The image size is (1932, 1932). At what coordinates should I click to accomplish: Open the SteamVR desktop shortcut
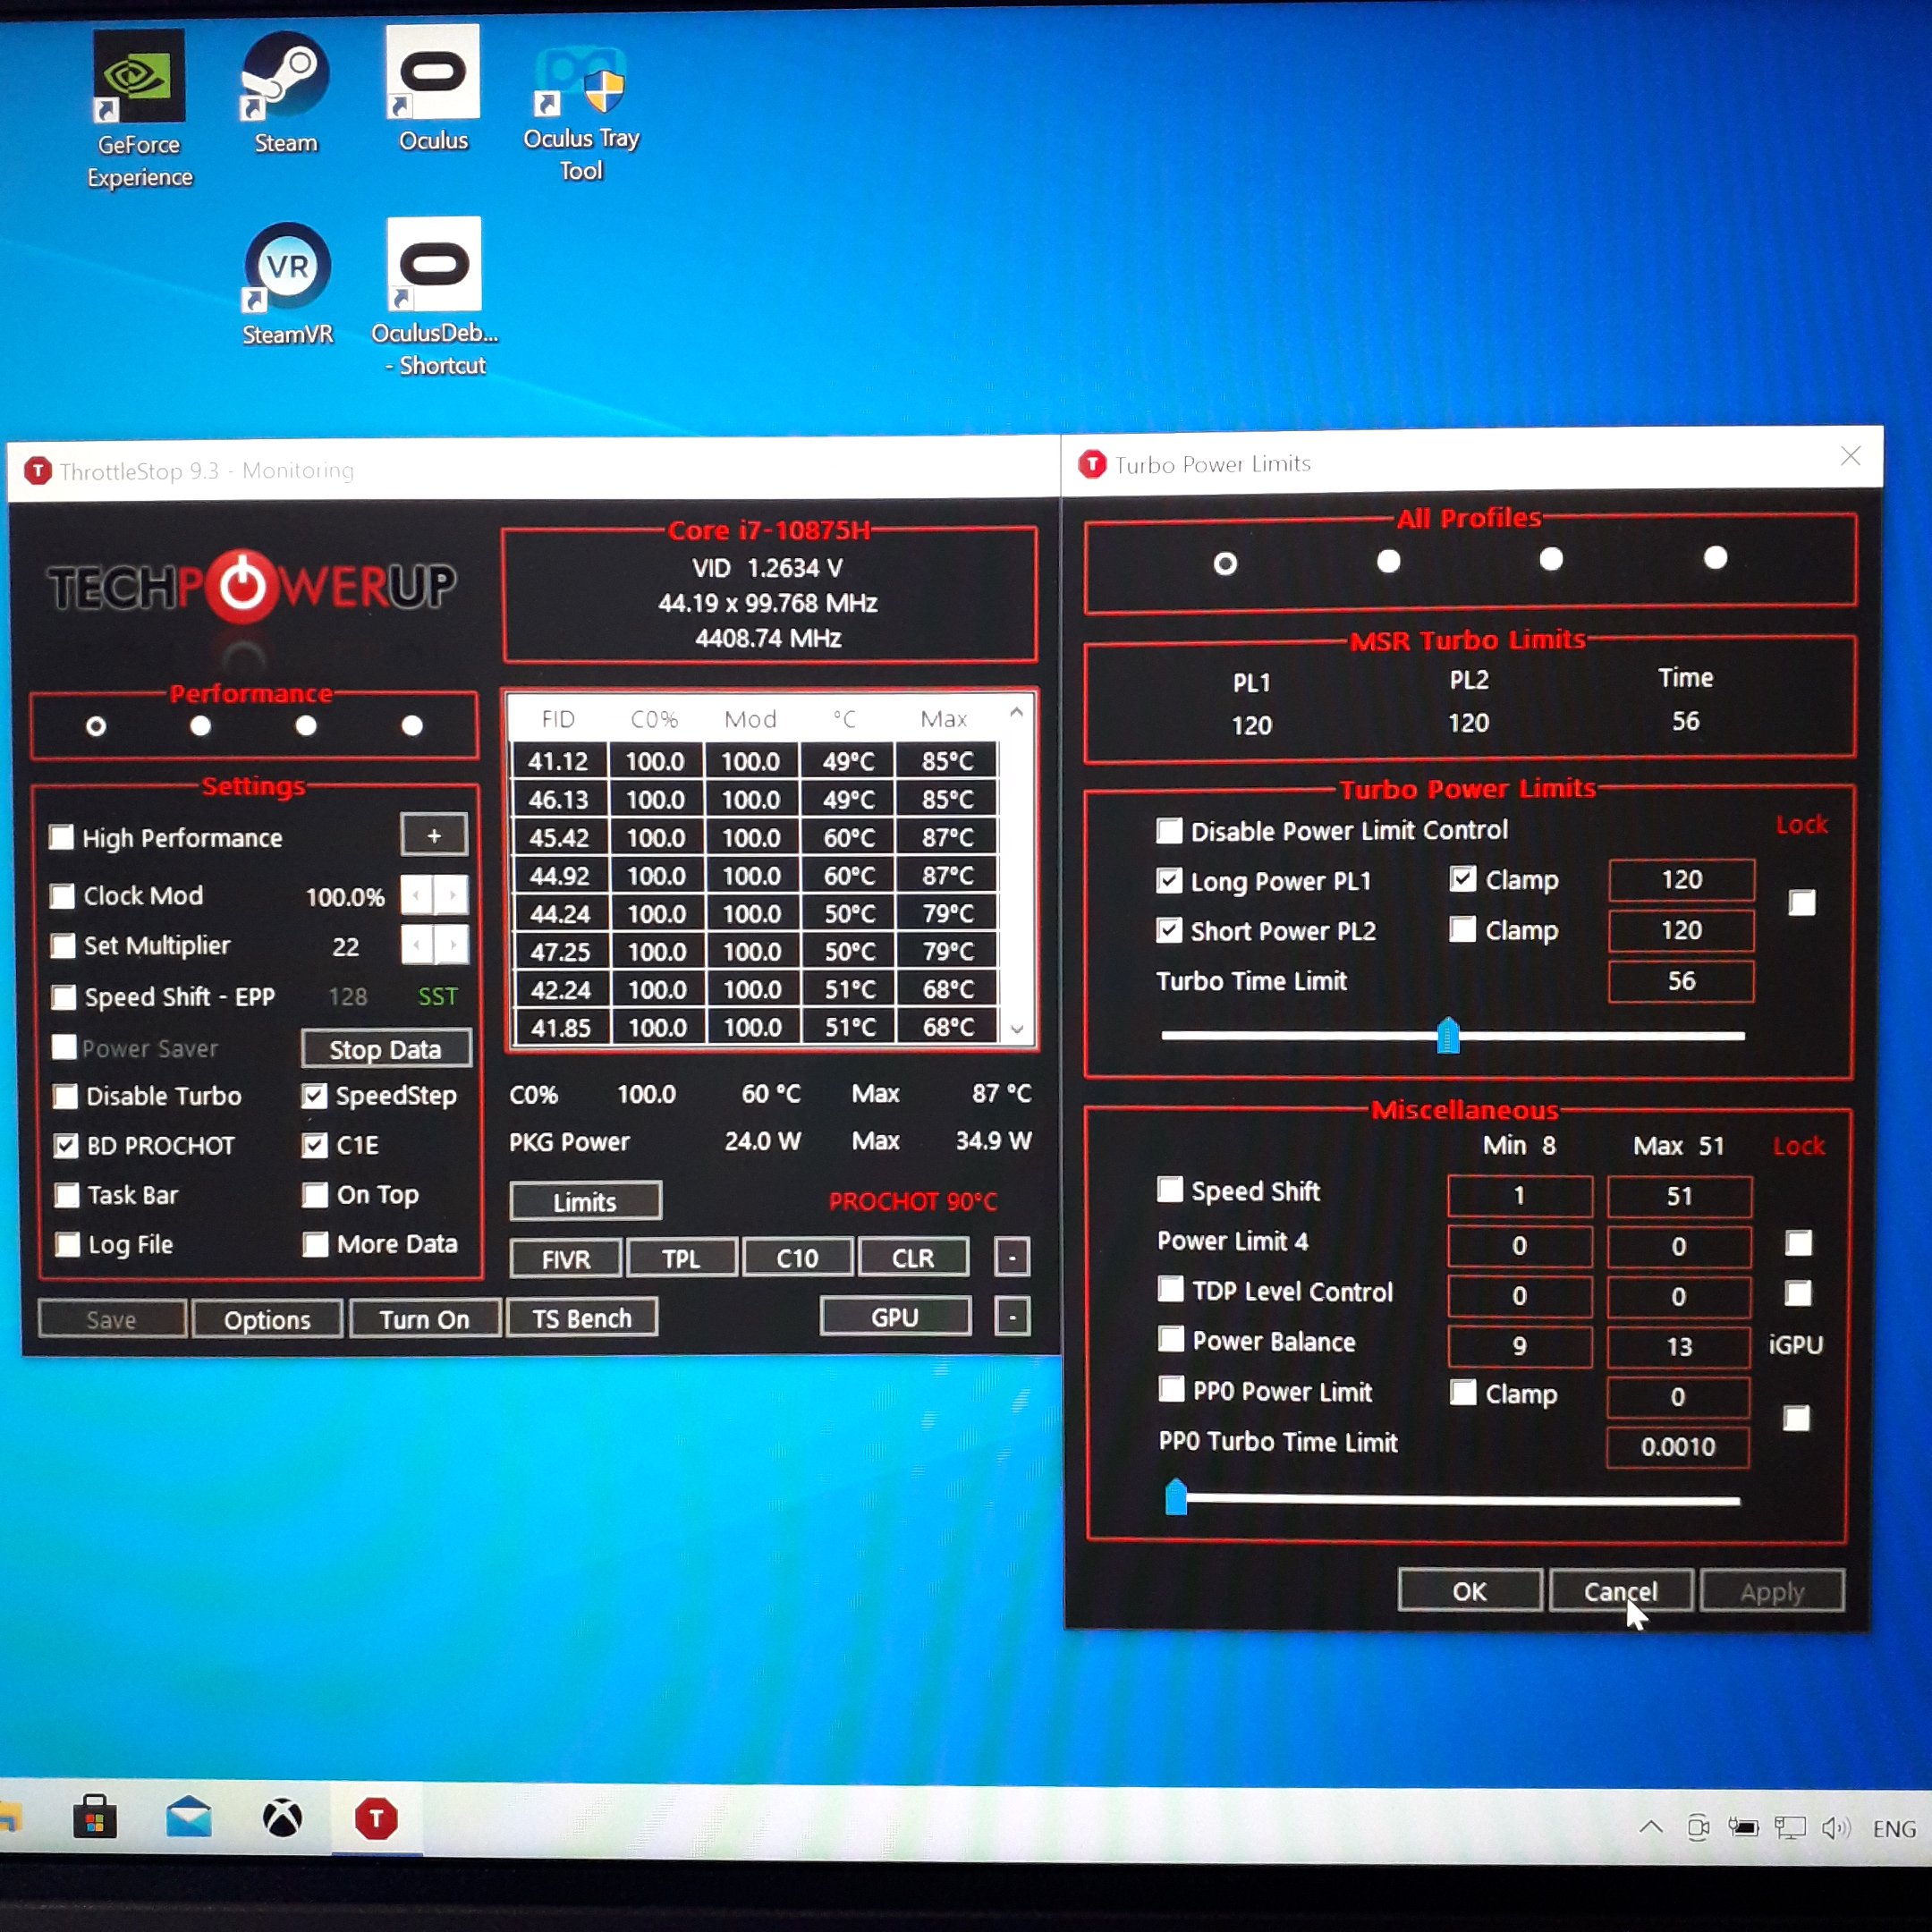287,284
